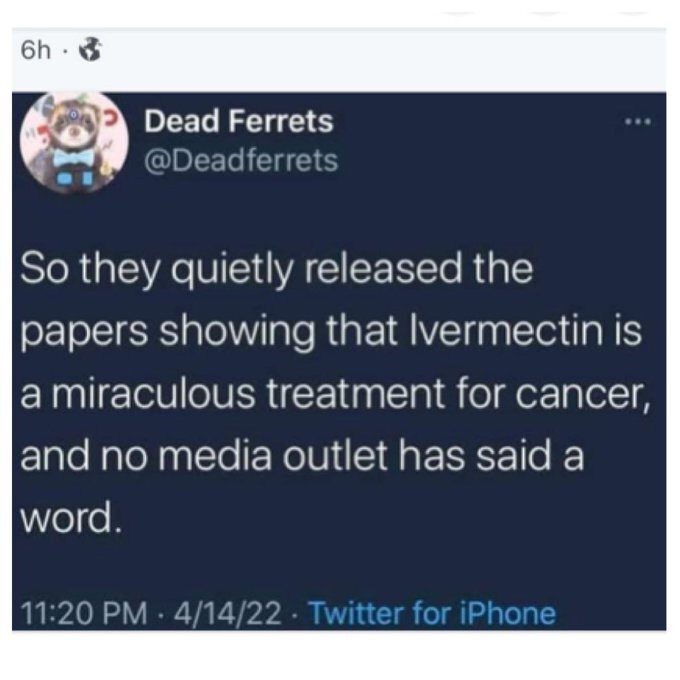Open the Dead Ferrets display name
The image size is (680, 680).
(238, 124)
